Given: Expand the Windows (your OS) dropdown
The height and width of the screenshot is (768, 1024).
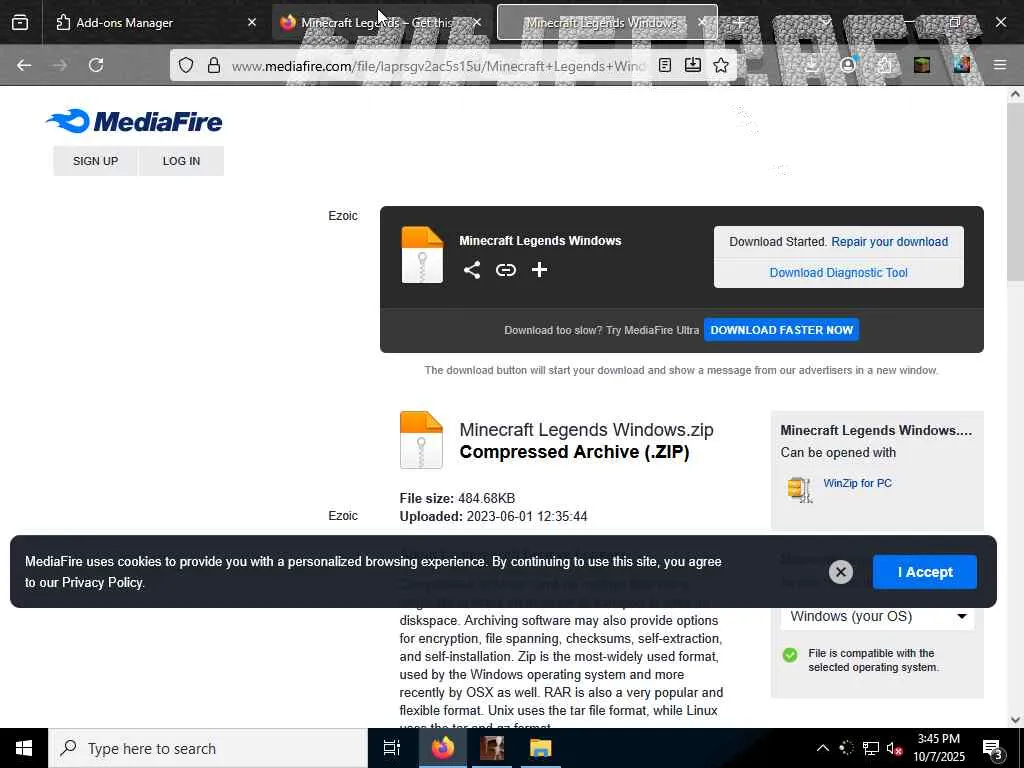Looking at the screenshot, I should (877, 616).
